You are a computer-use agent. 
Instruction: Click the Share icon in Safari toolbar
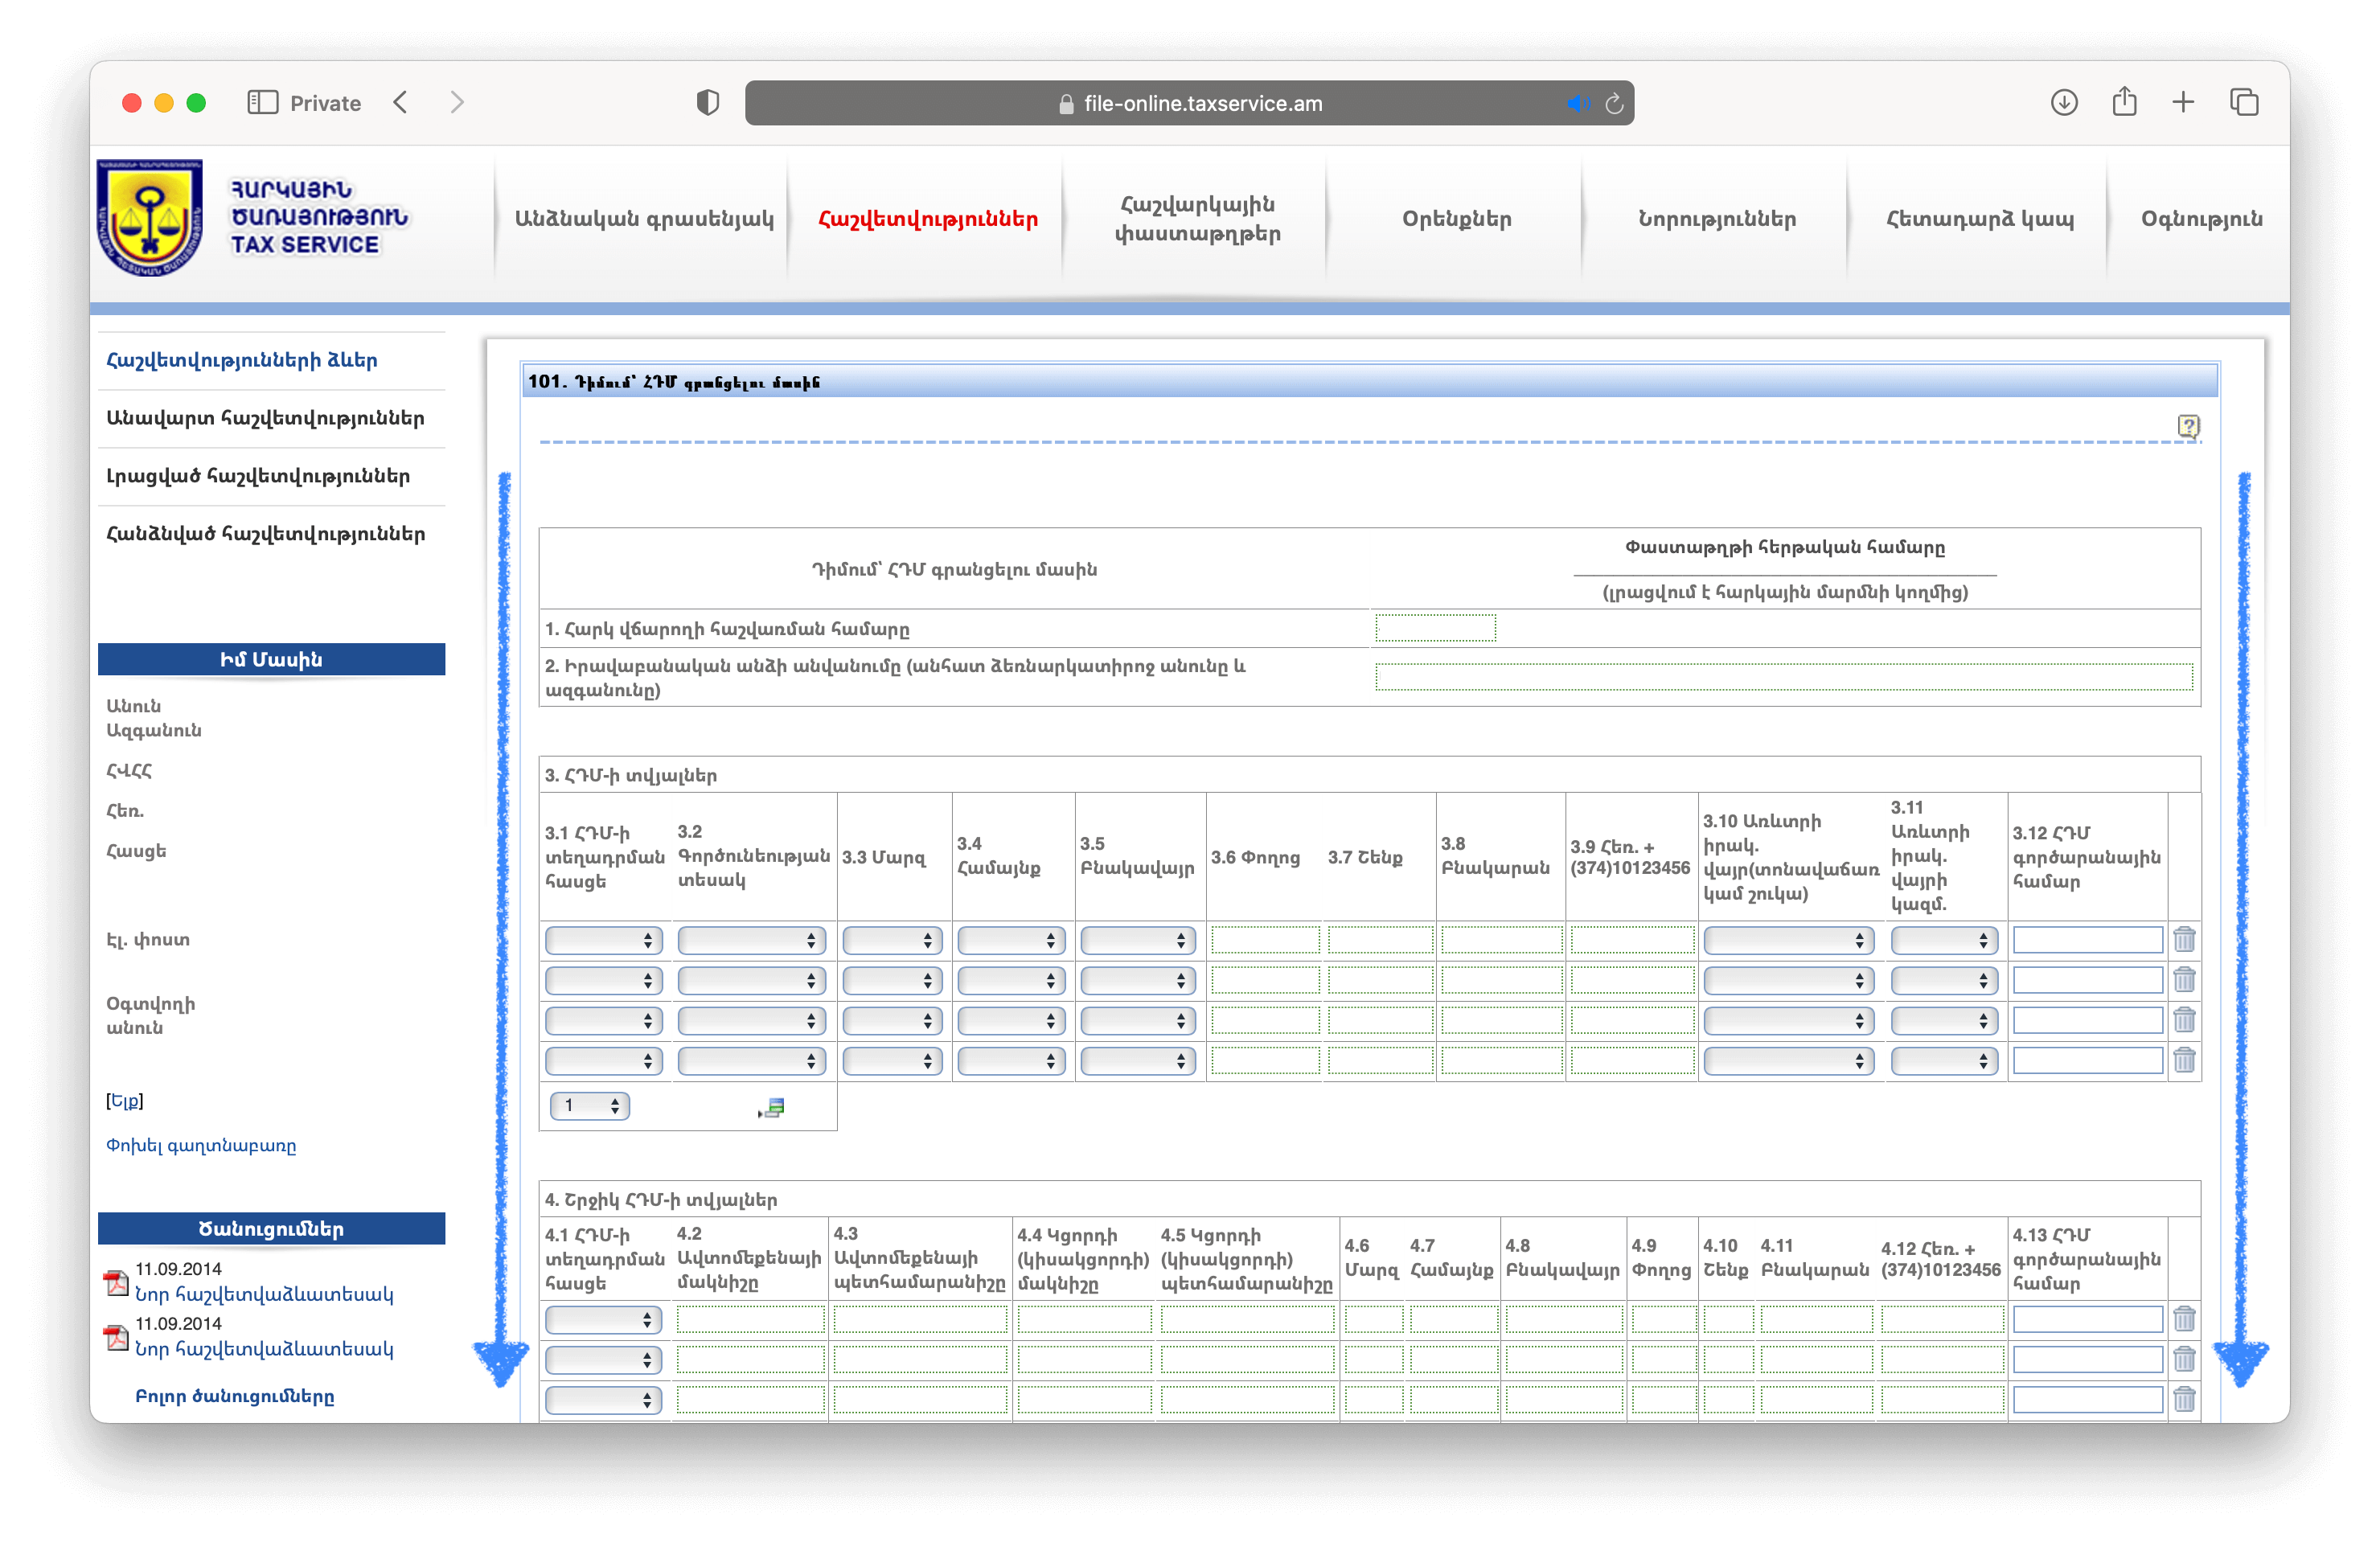click(2124, 103)
